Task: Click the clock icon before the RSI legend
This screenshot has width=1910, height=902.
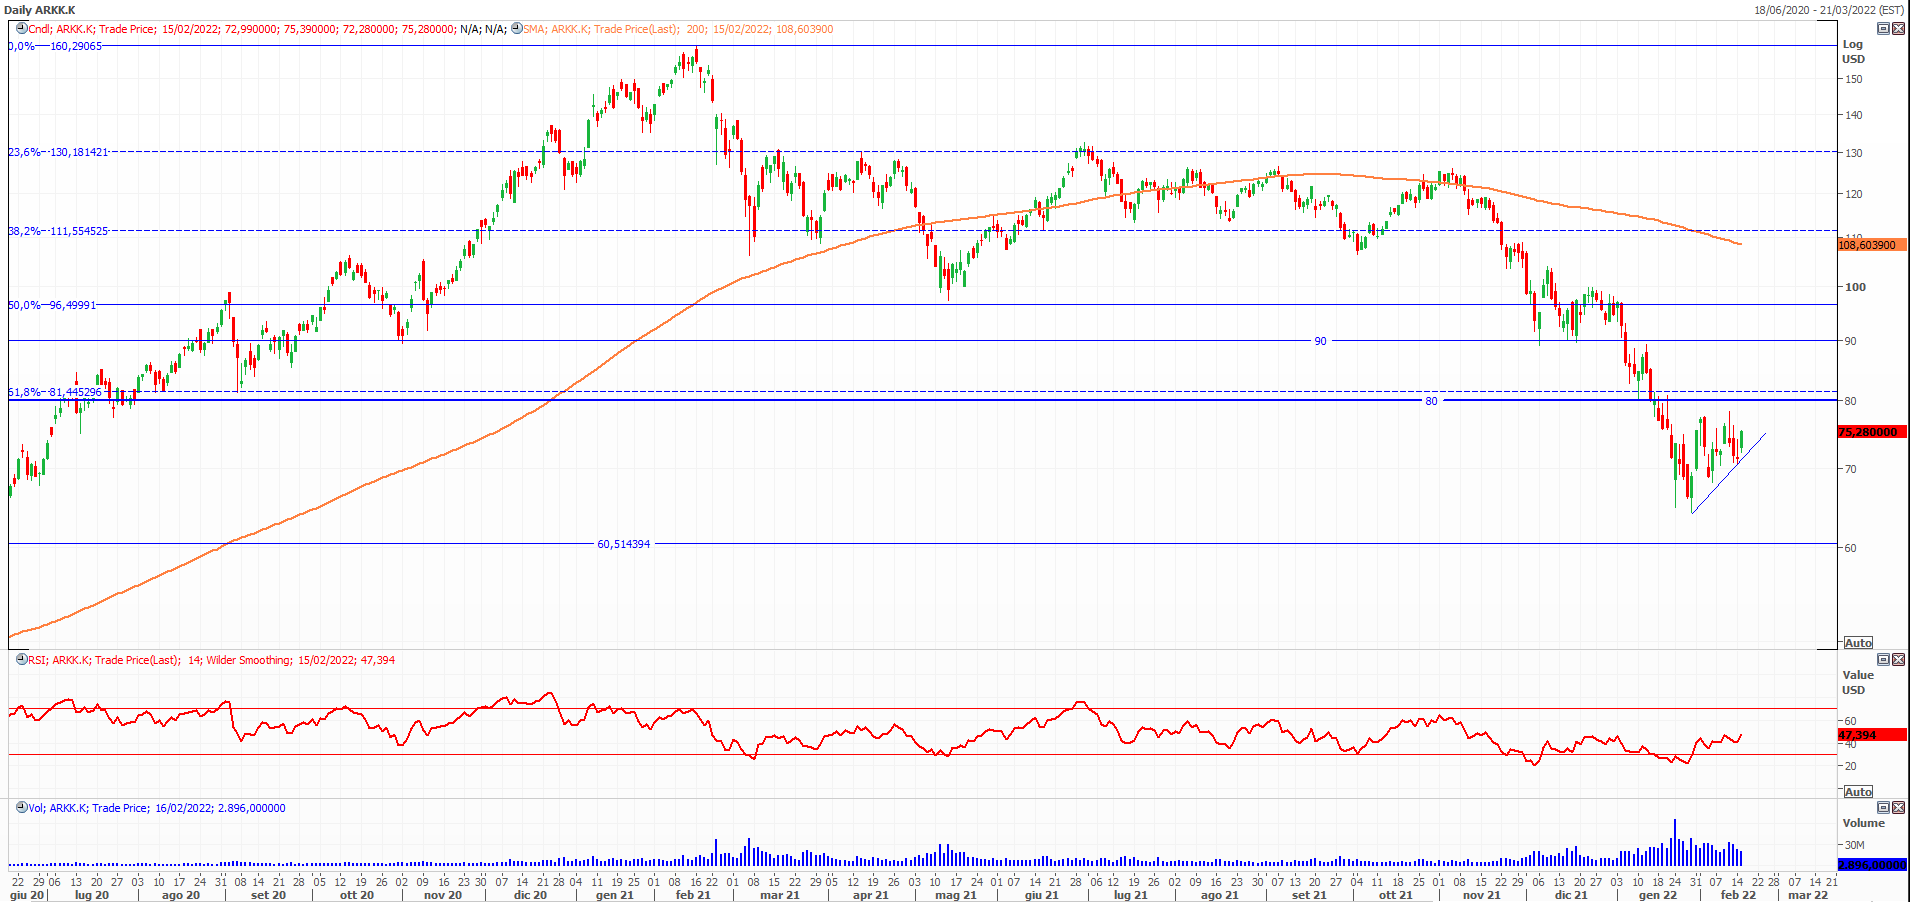Action: coord(21,660)
